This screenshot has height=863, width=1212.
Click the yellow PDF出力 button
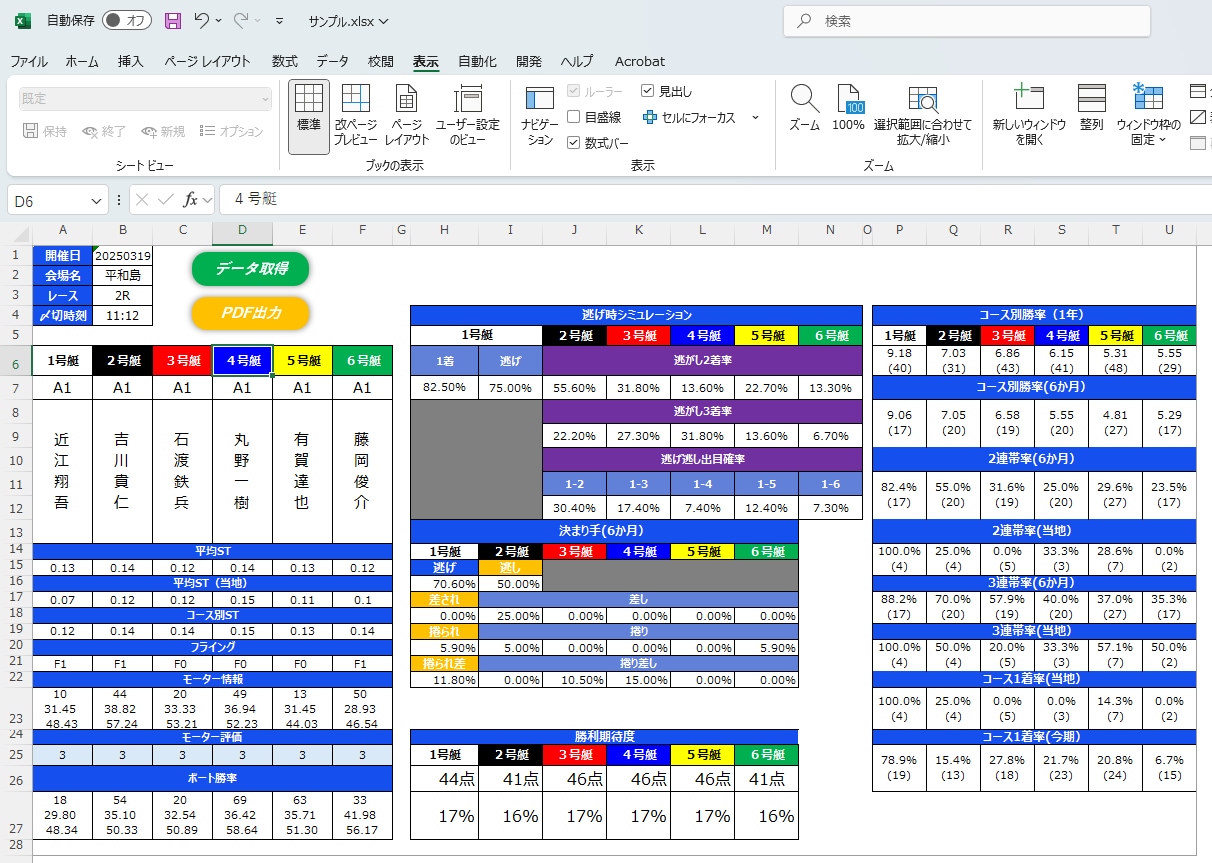coord(250,313)
